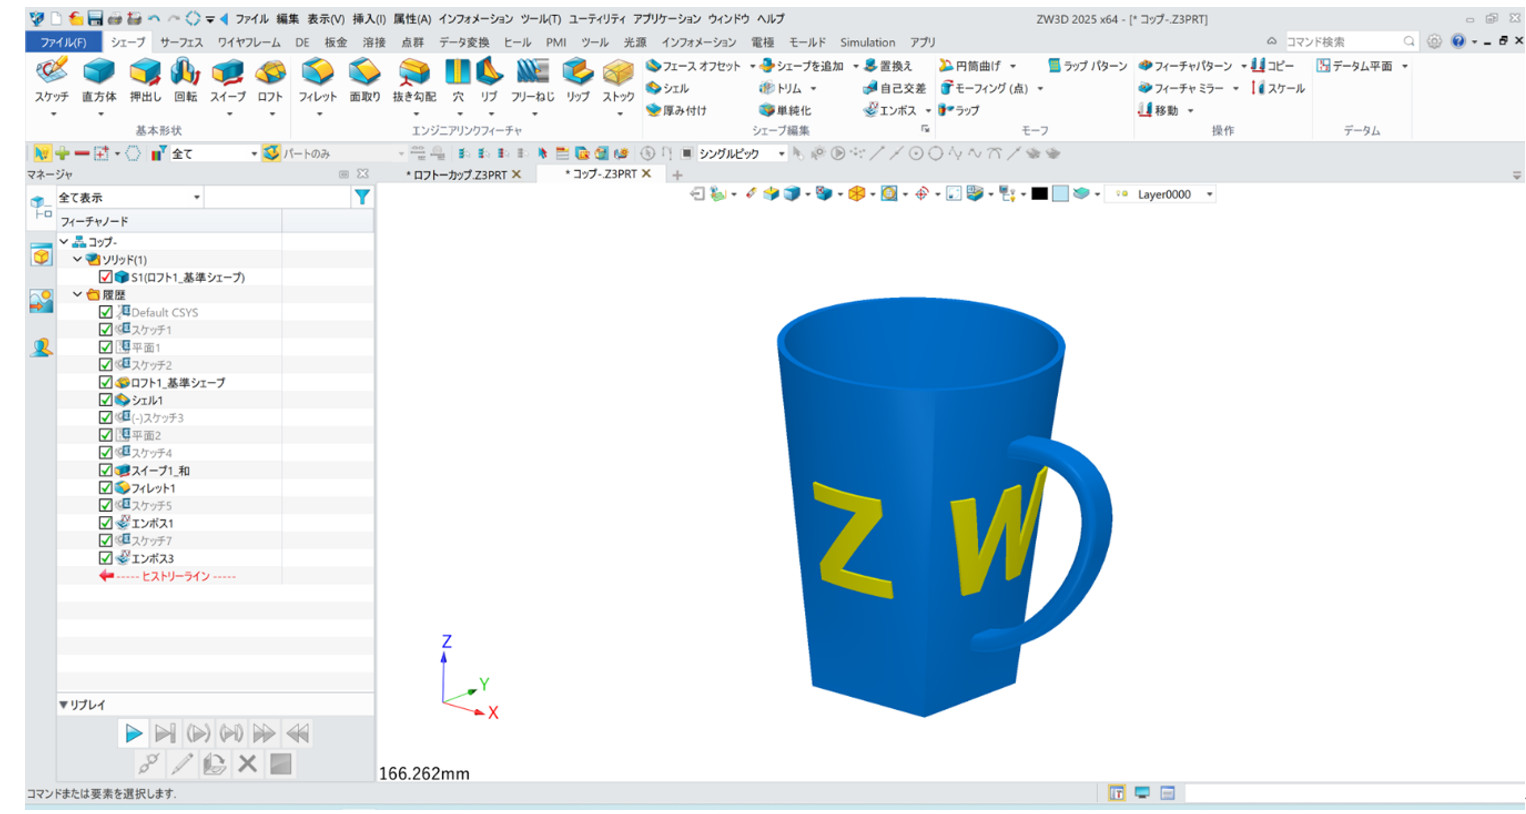Select the 穴 hole tool
The image size is (1526, 814).
pyautogui.click(x=458, y=80)
